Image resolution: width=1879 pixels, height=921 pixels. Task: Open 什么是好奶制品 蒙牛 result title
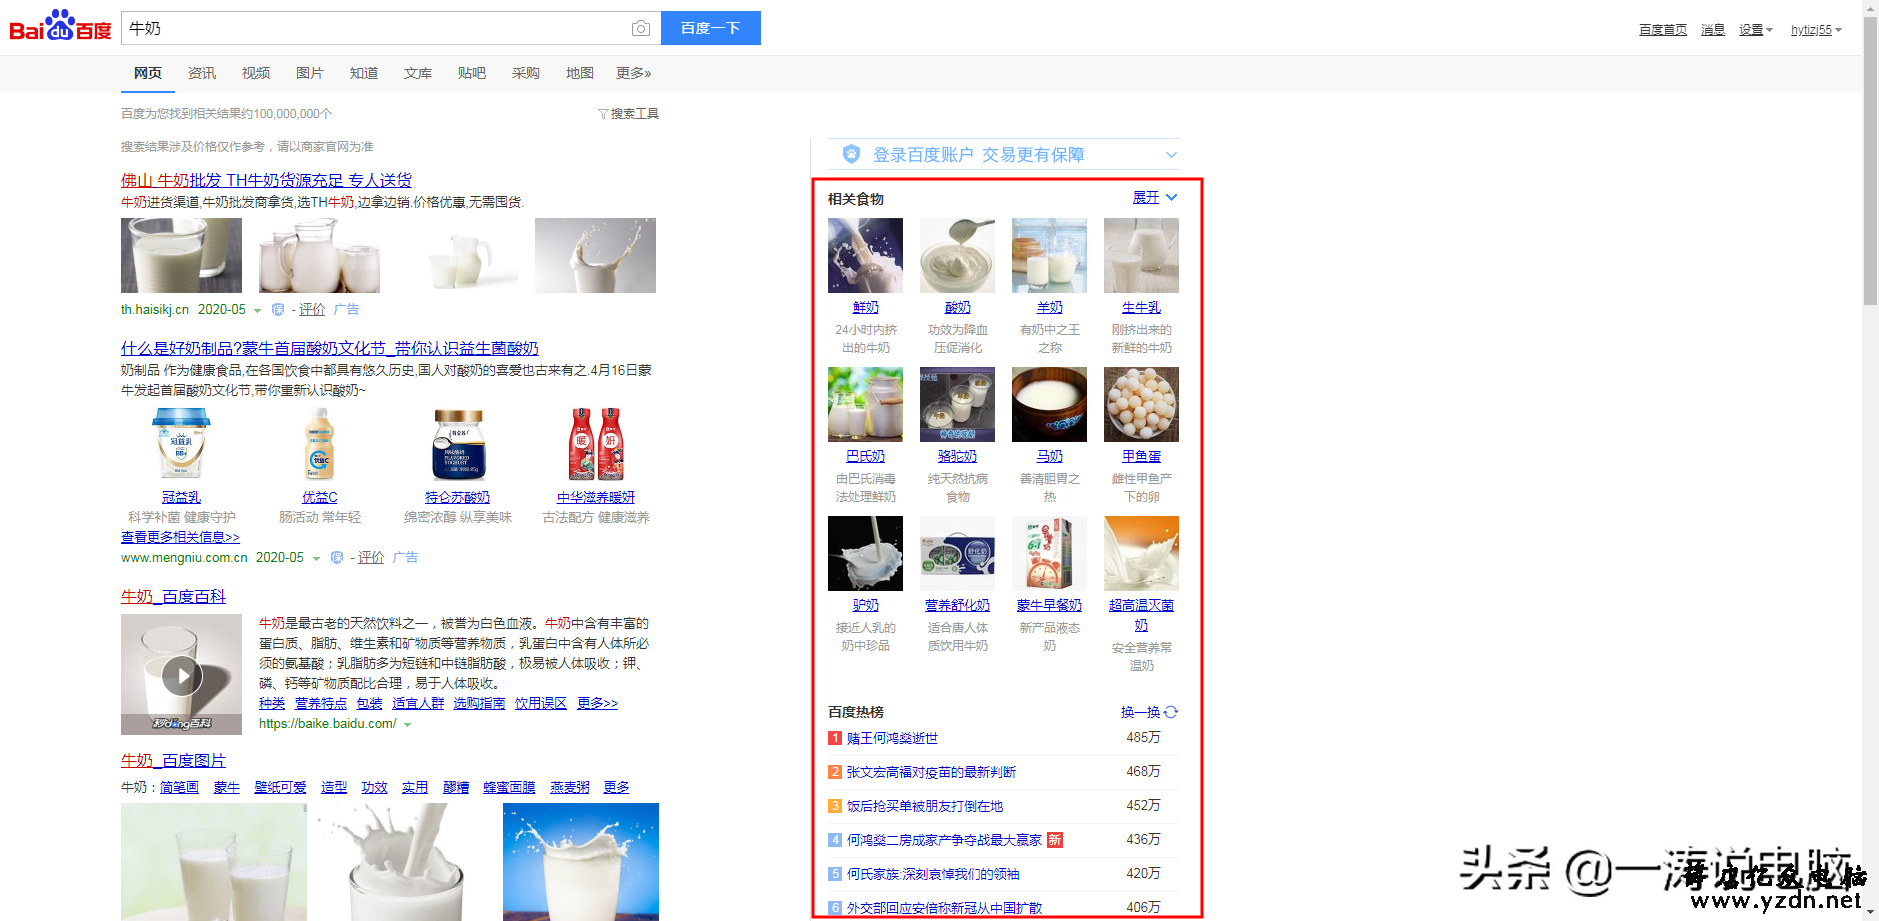[330, 348]
